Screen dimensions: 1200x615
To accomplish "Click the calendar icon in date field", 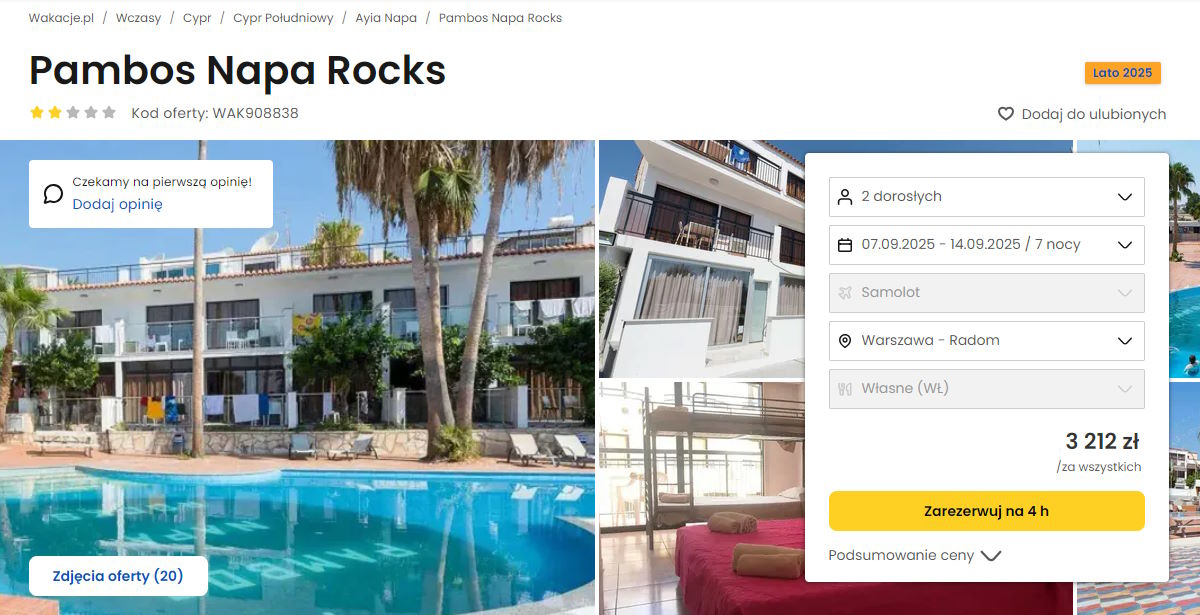I will [845, 245].
